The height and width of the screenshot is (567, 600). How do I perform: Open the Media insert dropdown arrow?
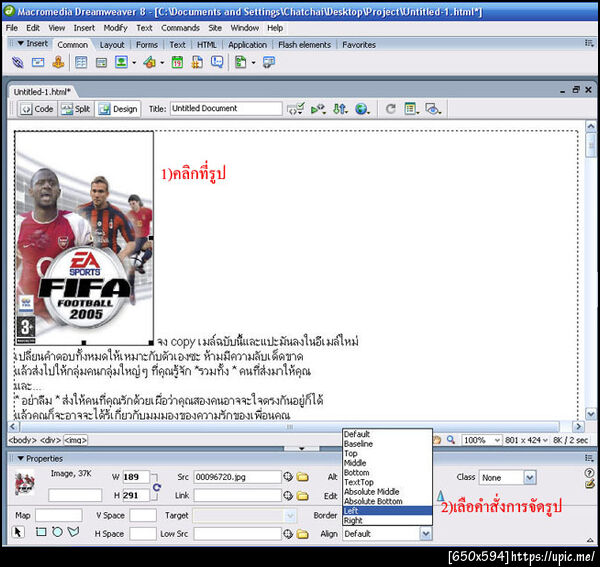click(162, 62)
